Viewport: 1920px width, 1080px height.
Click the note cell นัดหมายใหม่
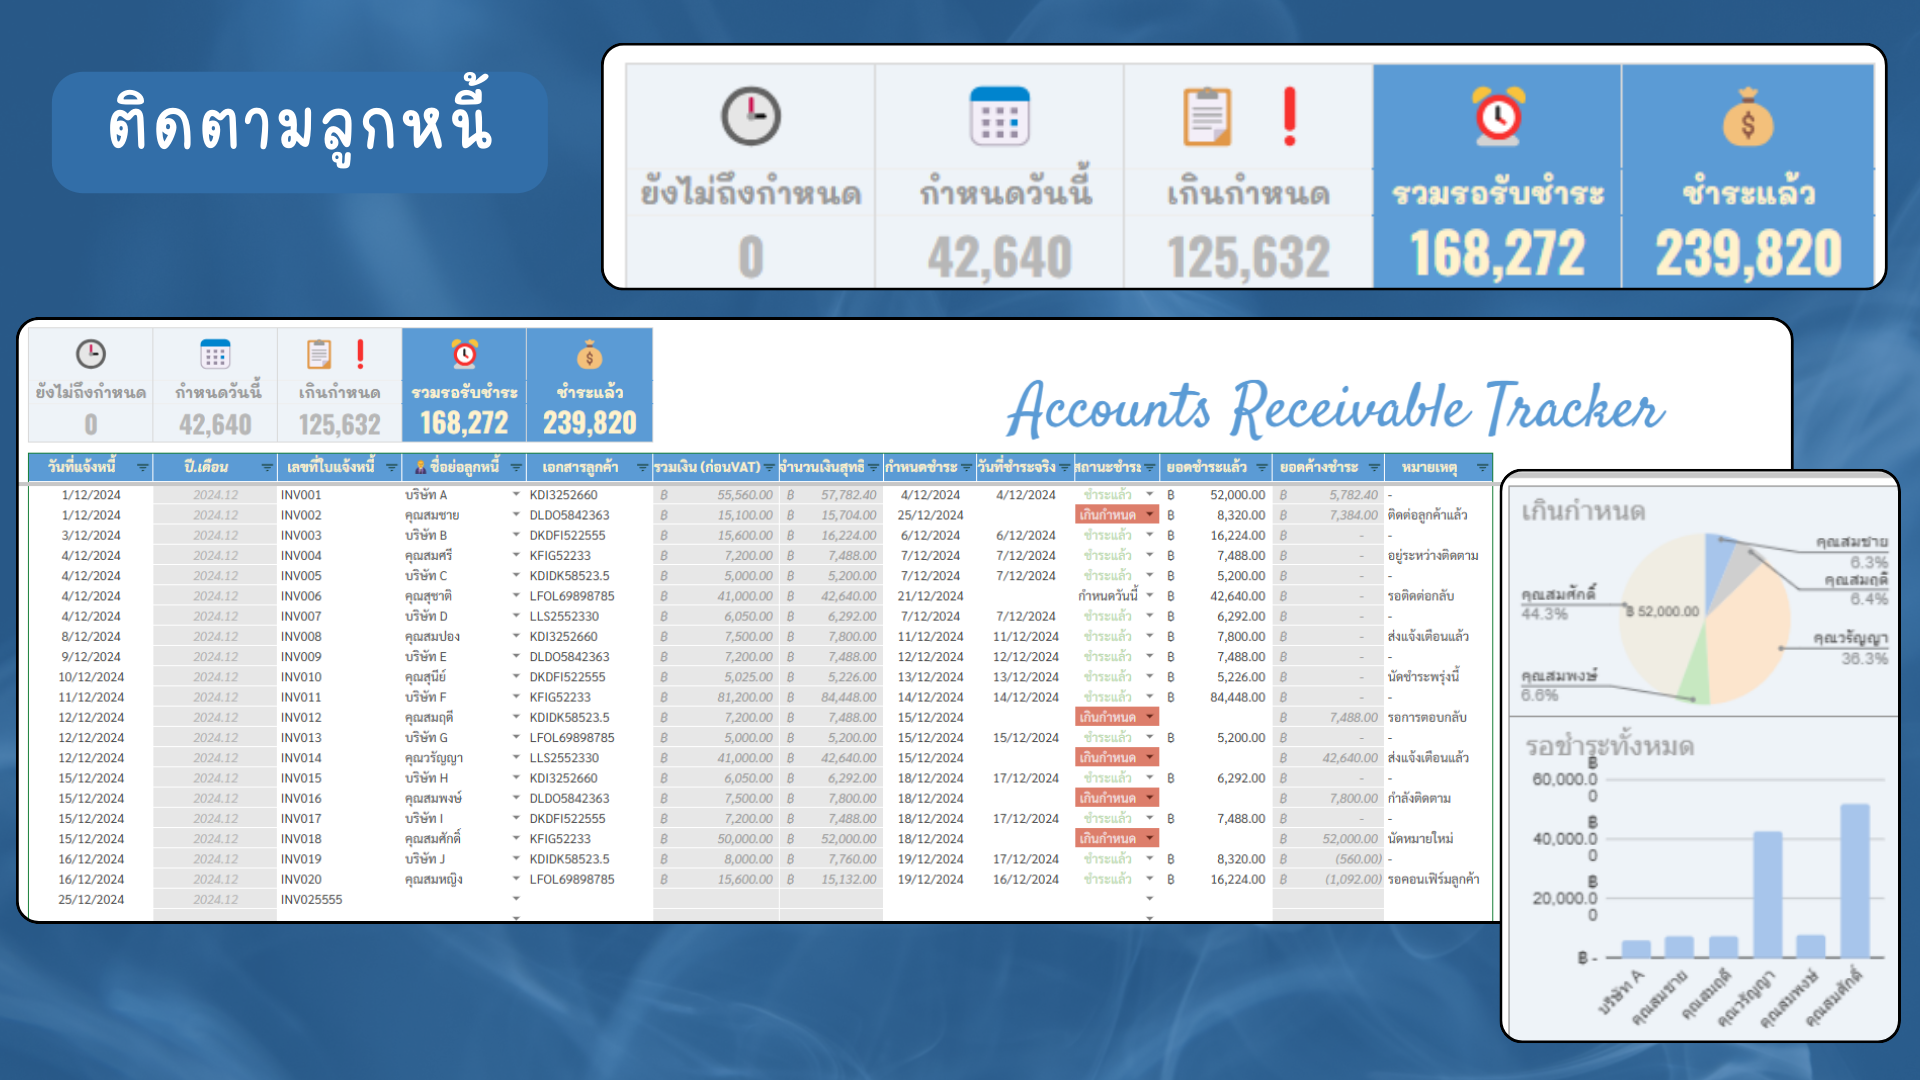(x=1438, y=838)
